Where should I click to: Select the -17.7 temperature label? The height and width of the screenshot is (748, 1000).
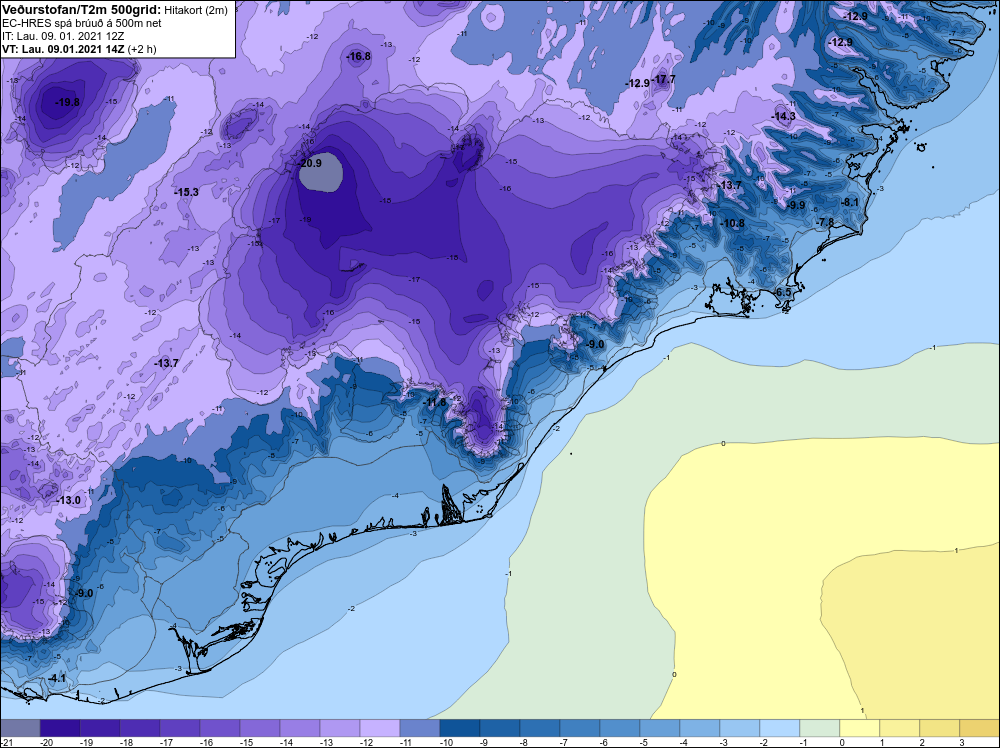(x=663, y=79)
